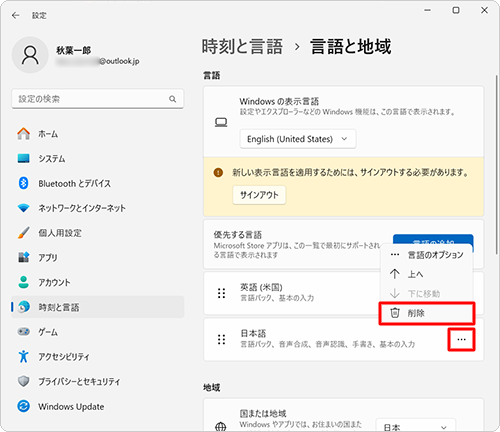Open the more options button for 日本語
Image resolution: width=500 pixels, height=432 pixels.
tap(461, 339)
